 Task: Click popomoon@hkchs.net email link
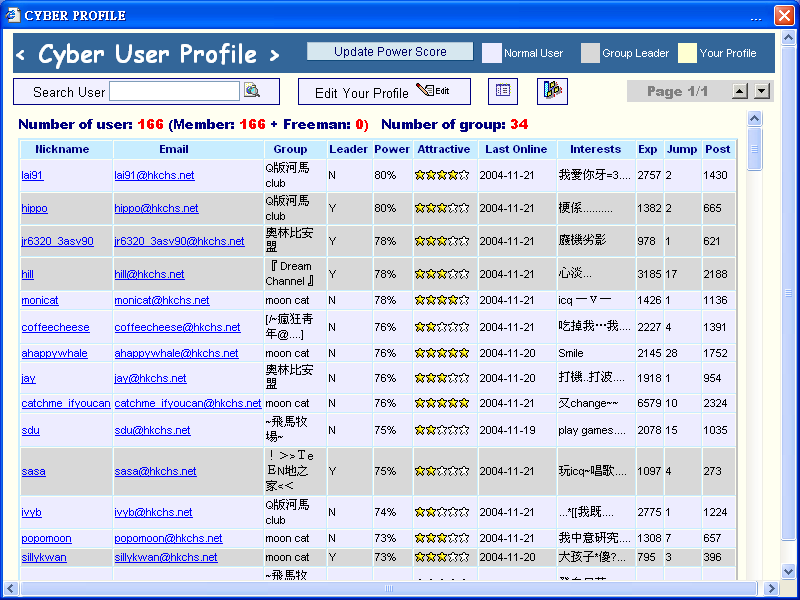tap(168, 538)
